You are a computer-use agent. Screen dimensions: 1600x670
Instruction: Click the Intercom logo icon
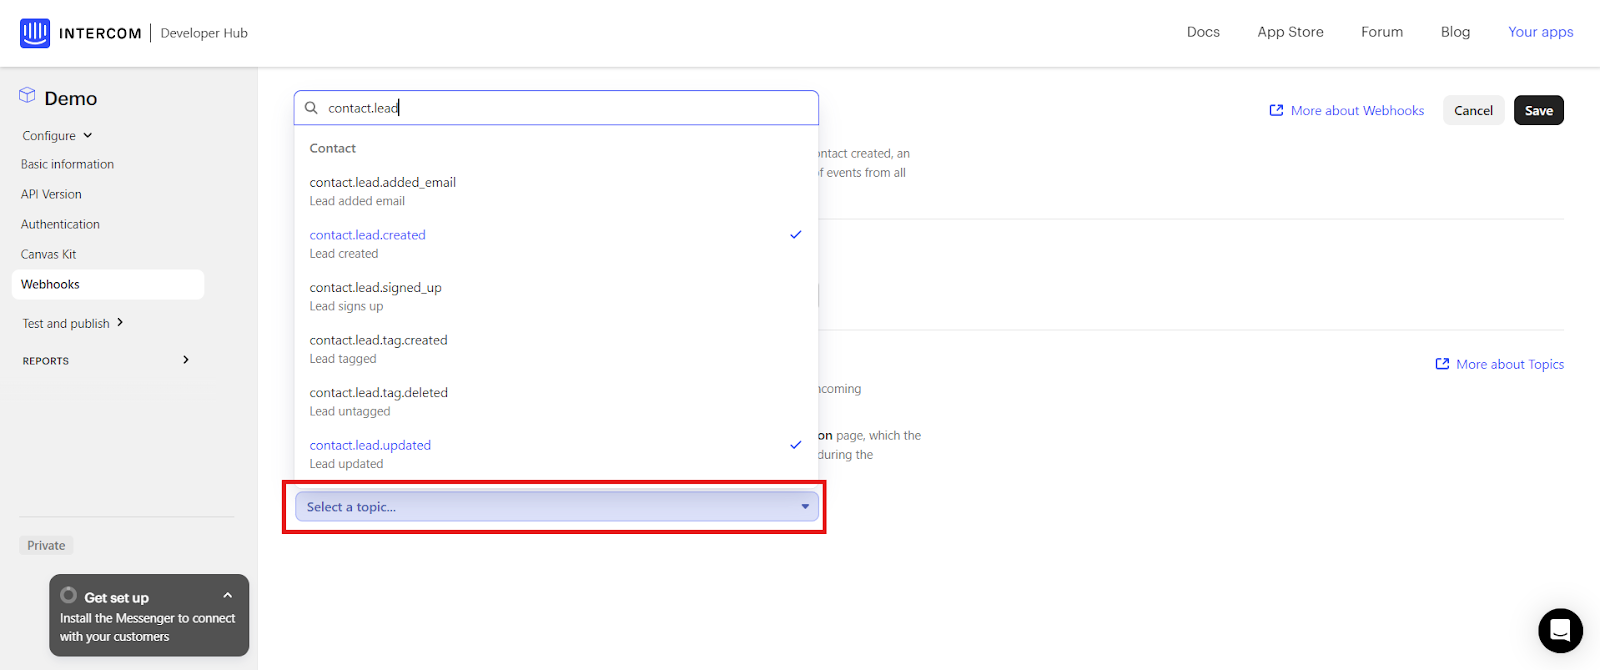coord(35,33)
